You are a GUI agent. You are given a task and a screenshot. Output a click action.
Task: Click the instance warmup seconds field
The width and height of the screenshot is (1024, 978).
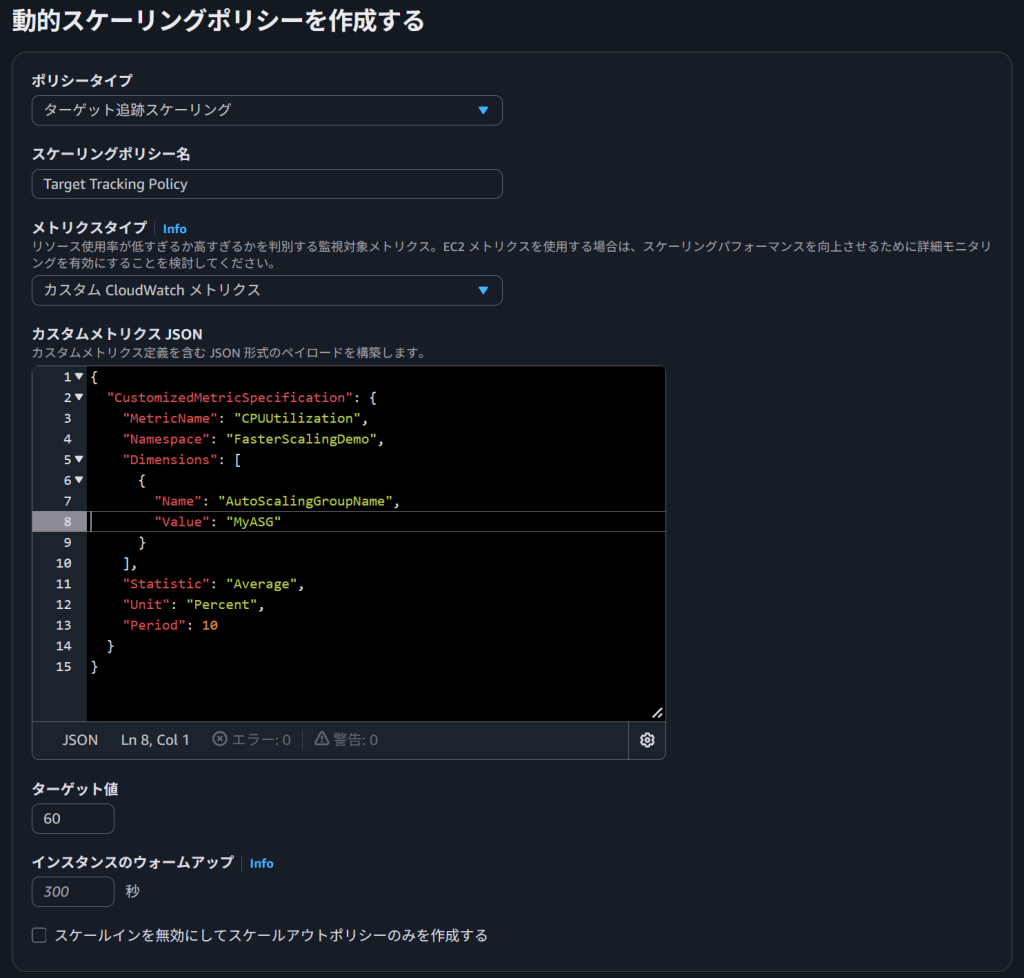73,892
